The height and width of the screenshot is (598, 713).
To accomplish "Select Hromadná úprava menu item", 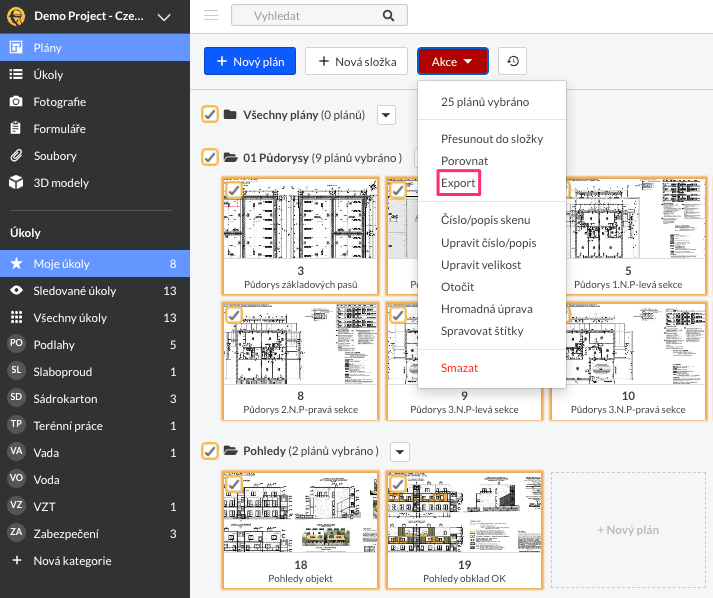I will 487,309.
